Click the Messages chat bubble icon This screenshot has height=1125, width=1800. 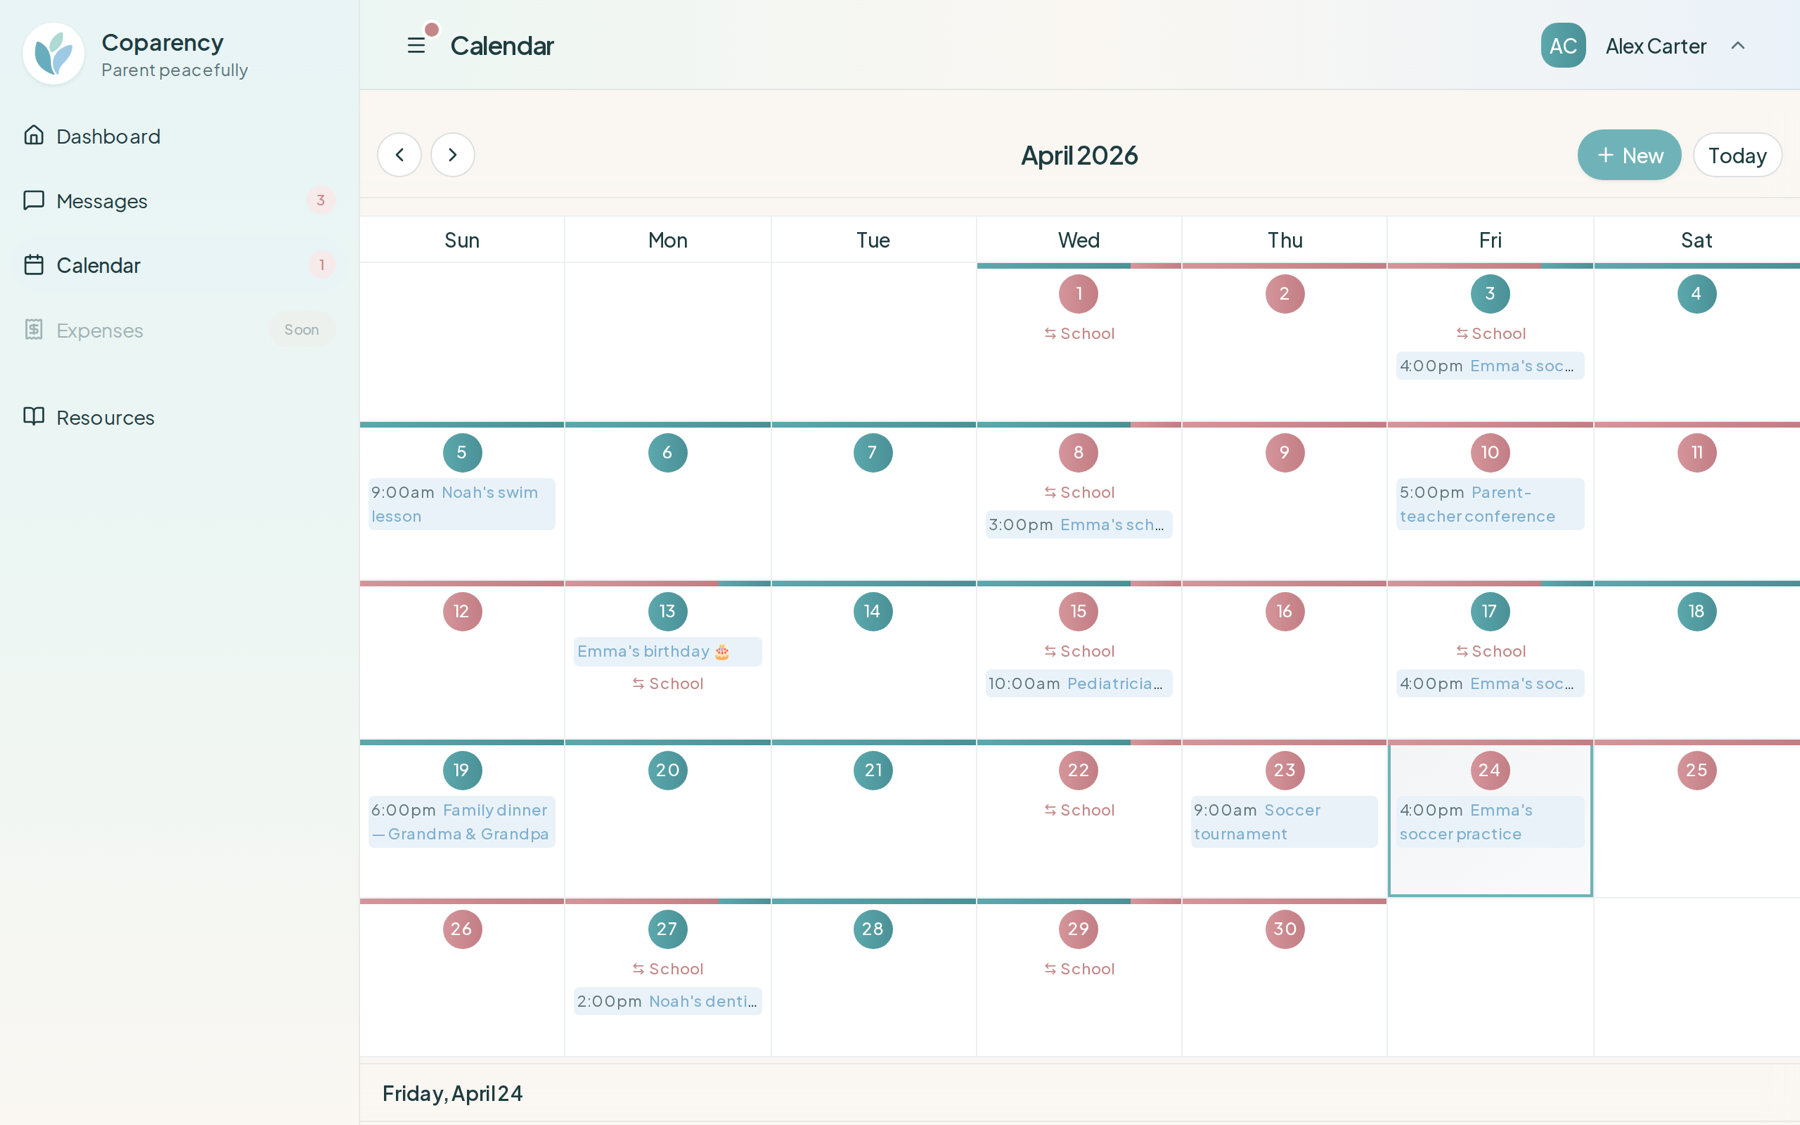click(x=34, y=200)
